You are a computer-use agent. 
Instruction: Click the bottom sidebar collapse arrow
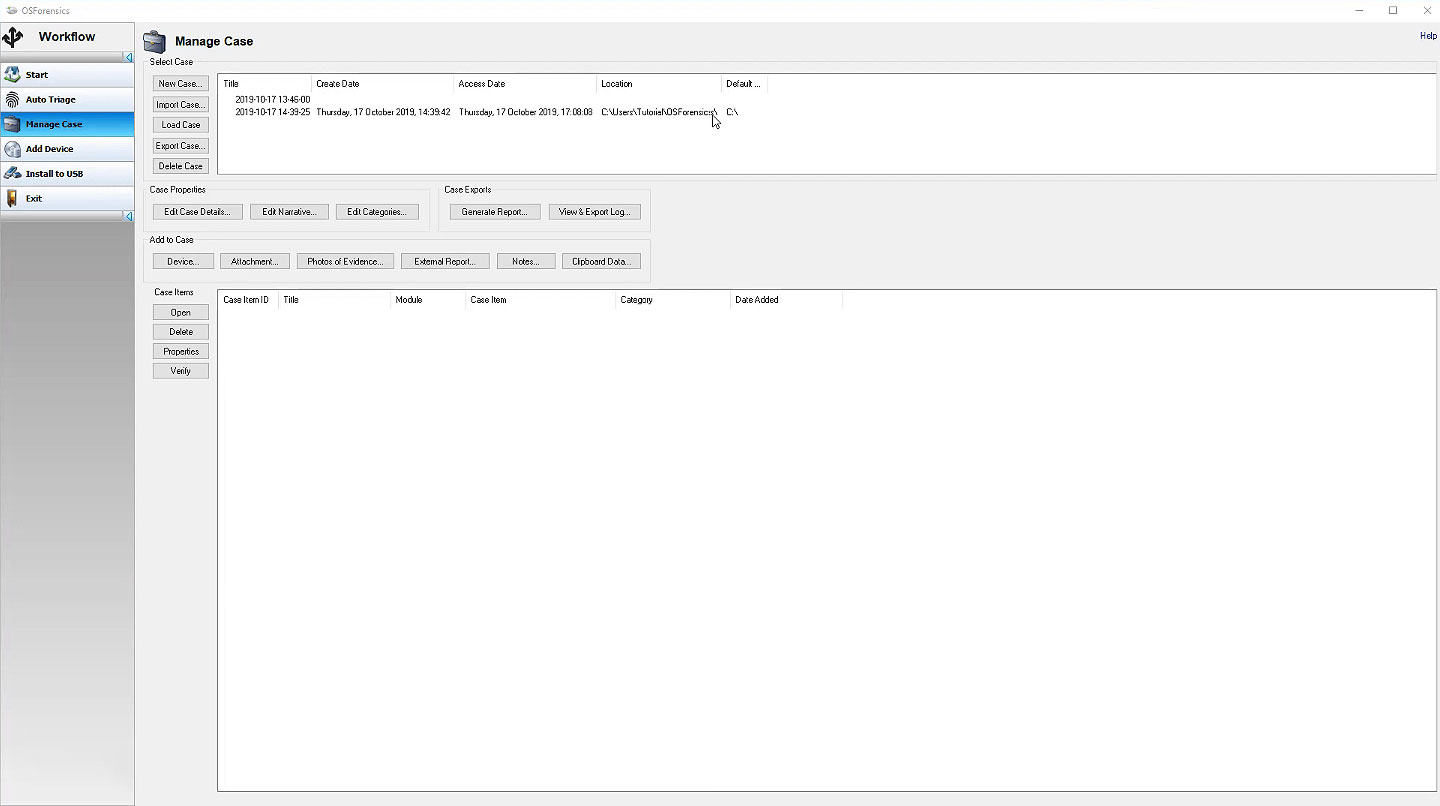pyautogui.click(x=128, y=216)
